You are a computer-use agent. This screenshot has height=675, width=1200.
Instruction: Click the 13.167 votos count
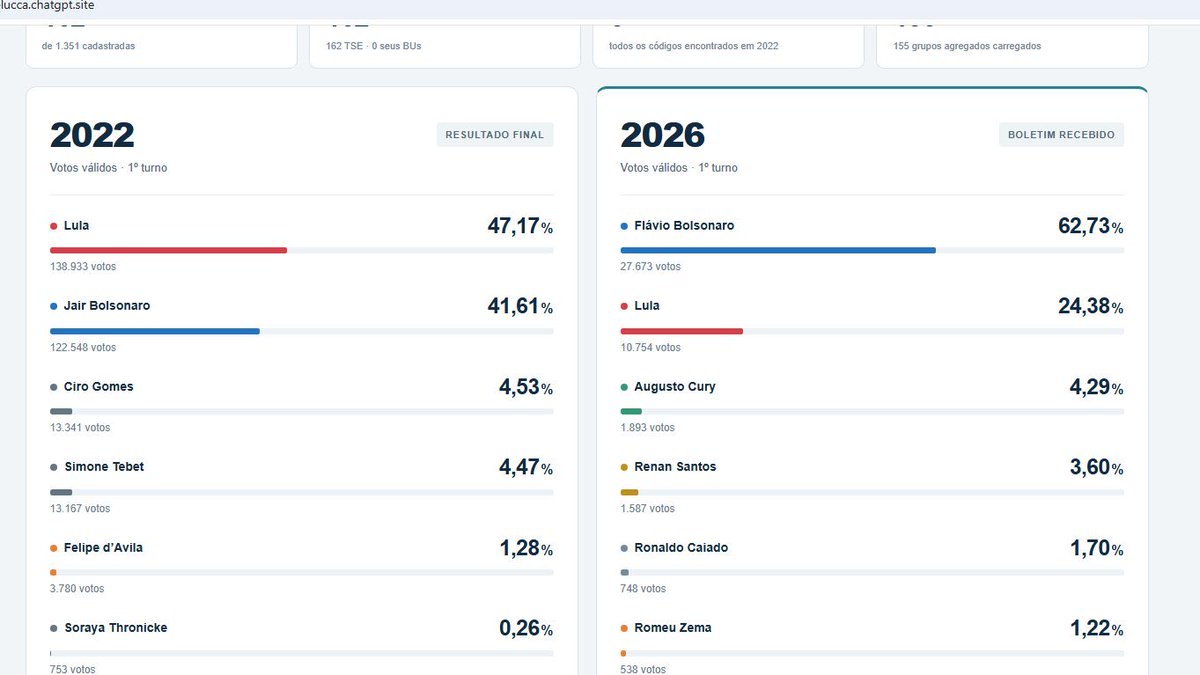80,508
